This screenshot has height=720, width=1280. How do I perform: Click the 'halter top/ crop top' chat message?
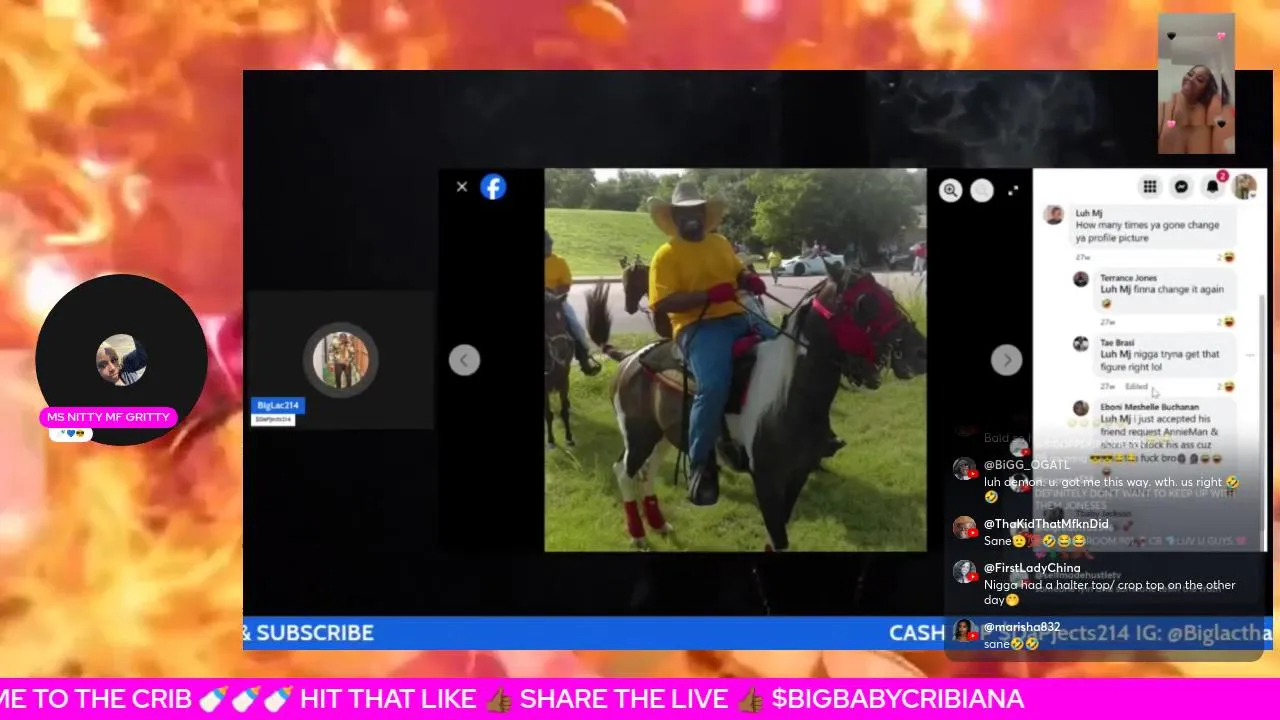[1110, 592]
